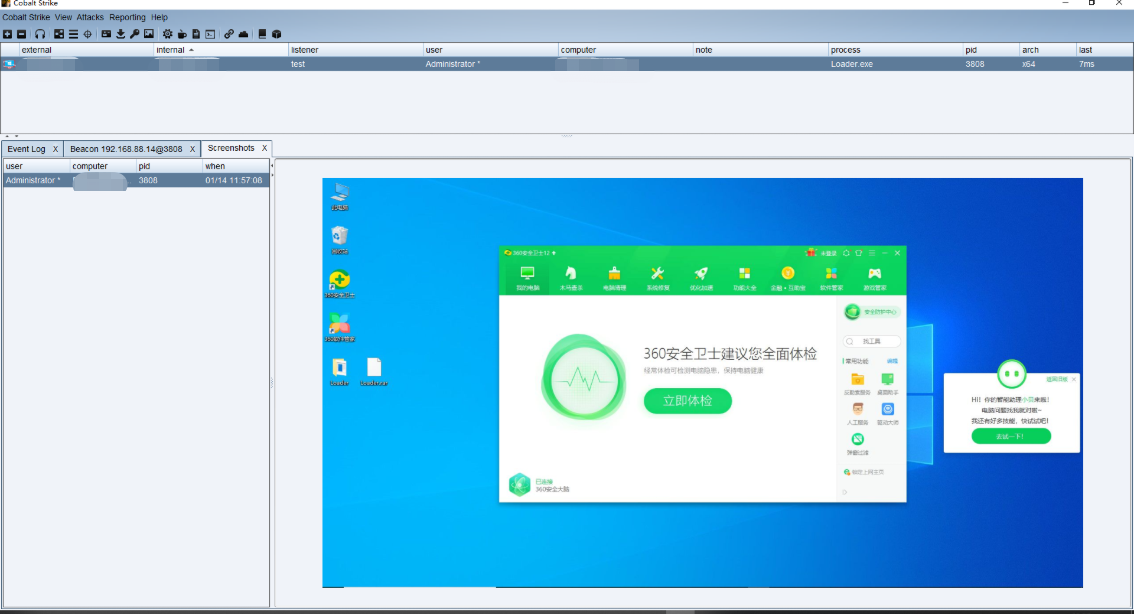
Task: Open Configure Listeners via the headphones icon
Action: [40, 34]
